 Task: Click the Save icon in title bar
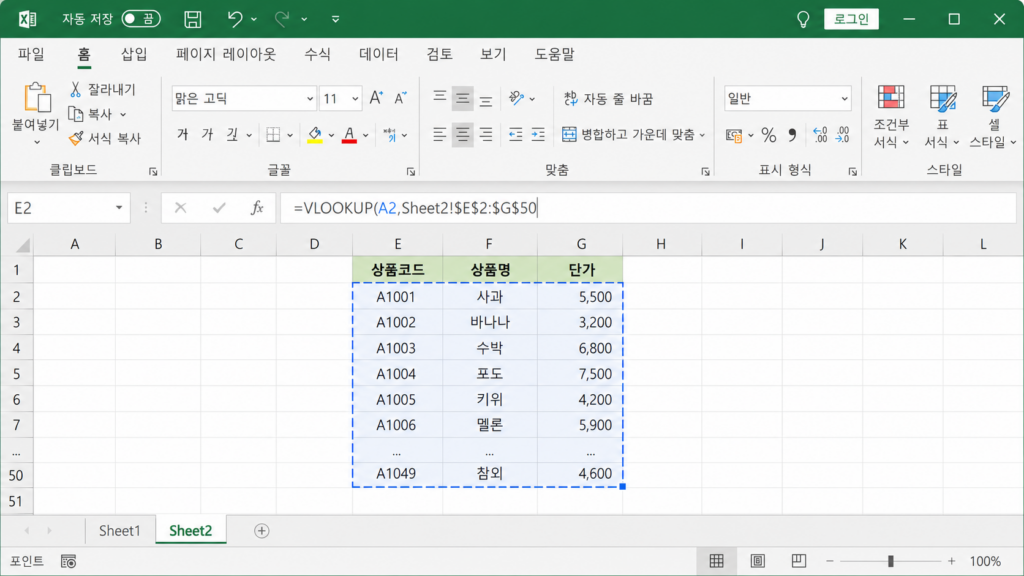pyautogui.click(x=193, y=19)
